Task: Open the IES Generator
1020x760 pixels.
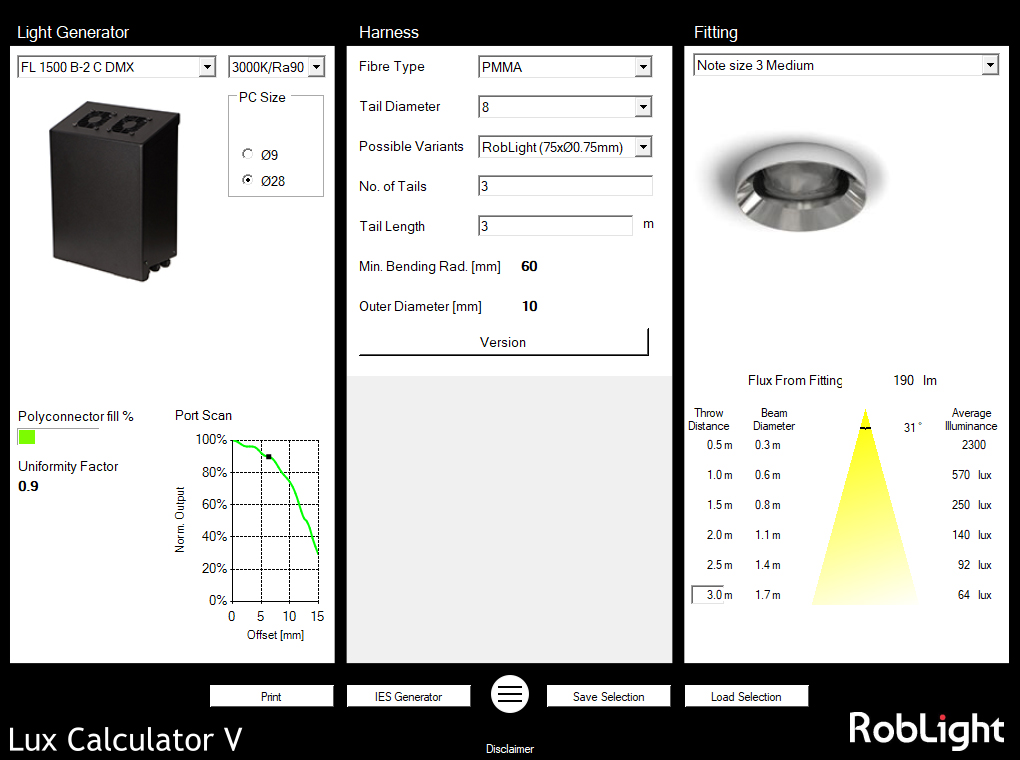Action: [x=409, y=696]
